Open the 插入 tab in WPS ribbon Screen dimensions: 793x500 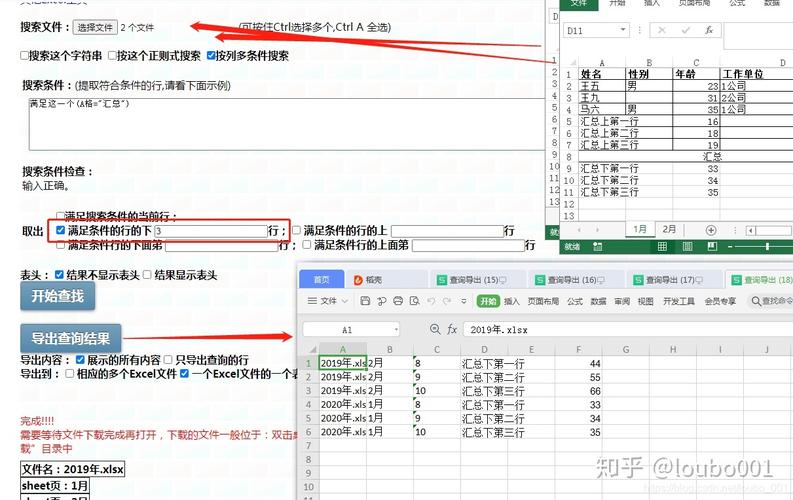(512, 301)
